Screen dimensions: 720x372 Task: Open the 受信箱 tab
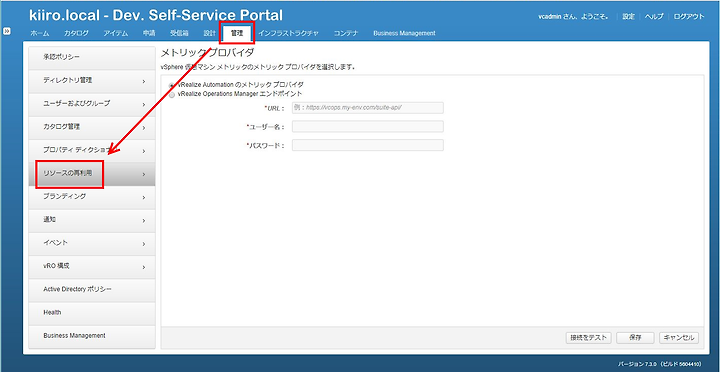180,33
